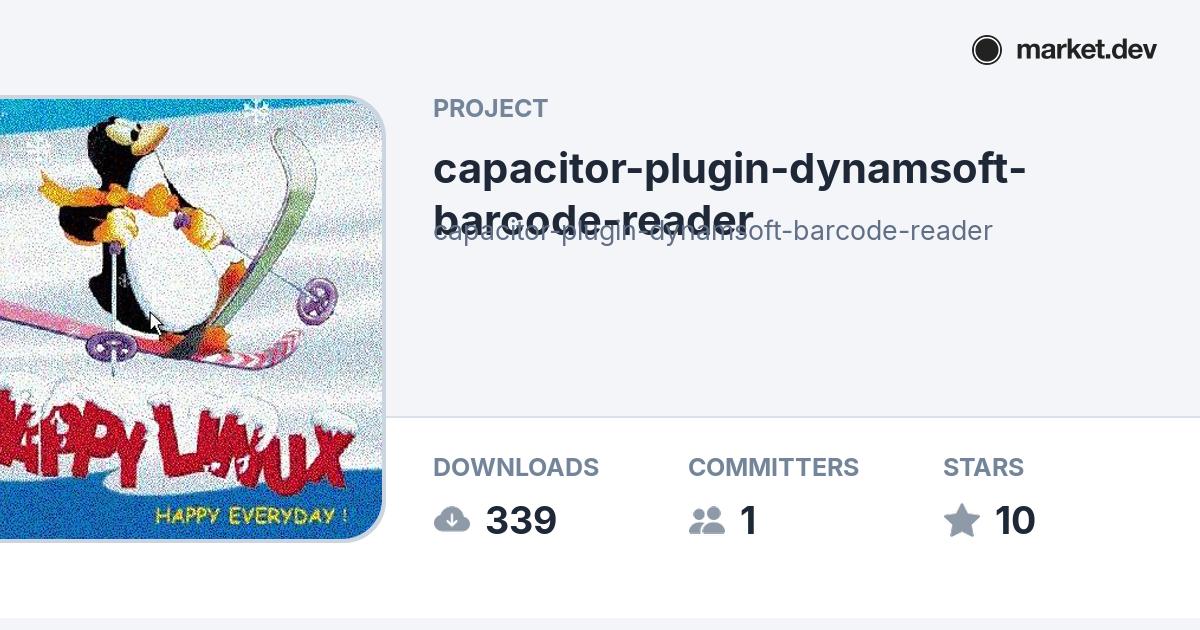Click the cloud download icon
The width and height of the screenshot is (1200, 630).
[452, 520]
